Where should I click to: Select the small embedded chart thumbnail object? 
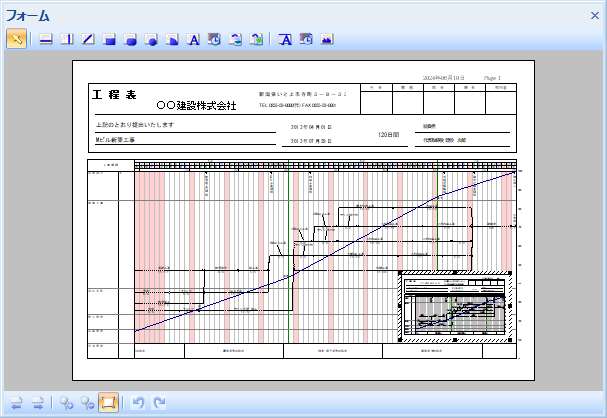[454, 307]
